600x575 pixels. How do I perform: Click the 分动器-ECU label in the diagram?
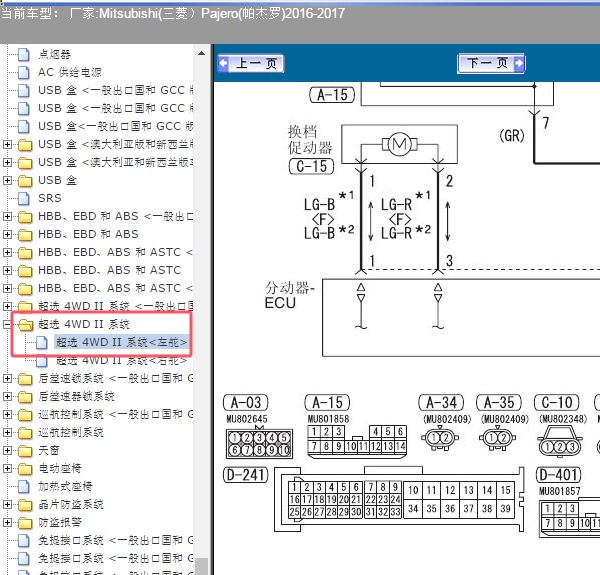click(x=290, y=295)
